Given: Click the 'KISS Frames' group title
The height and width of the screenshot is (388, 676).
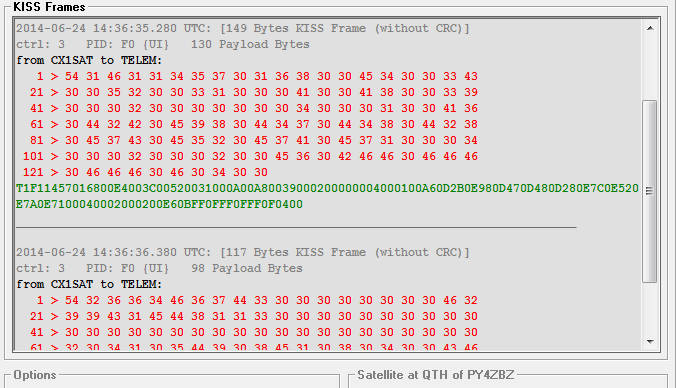Looking at the screenshot, I should point(49,6).
